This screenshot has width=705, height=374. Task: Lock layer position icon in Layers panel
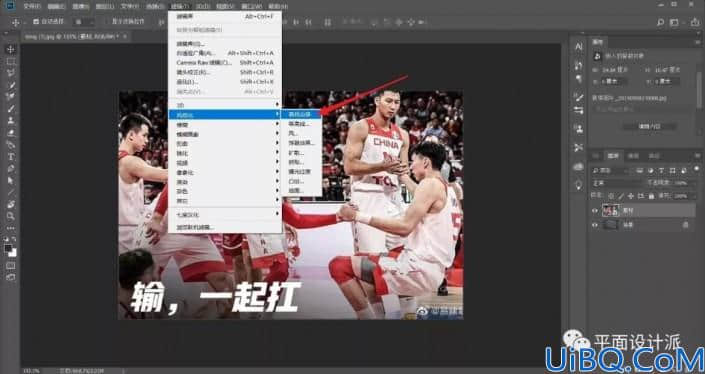click(631, 196)
